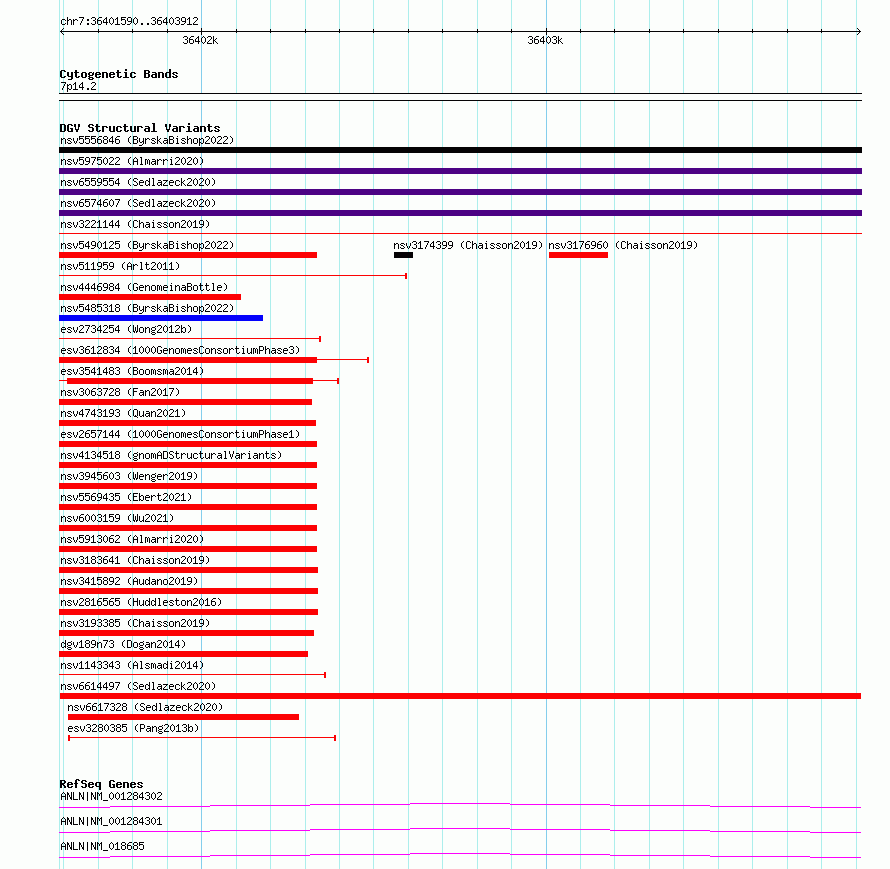Click the nsv5490125 (ByrskaBishop2022) label

[147, 245]
